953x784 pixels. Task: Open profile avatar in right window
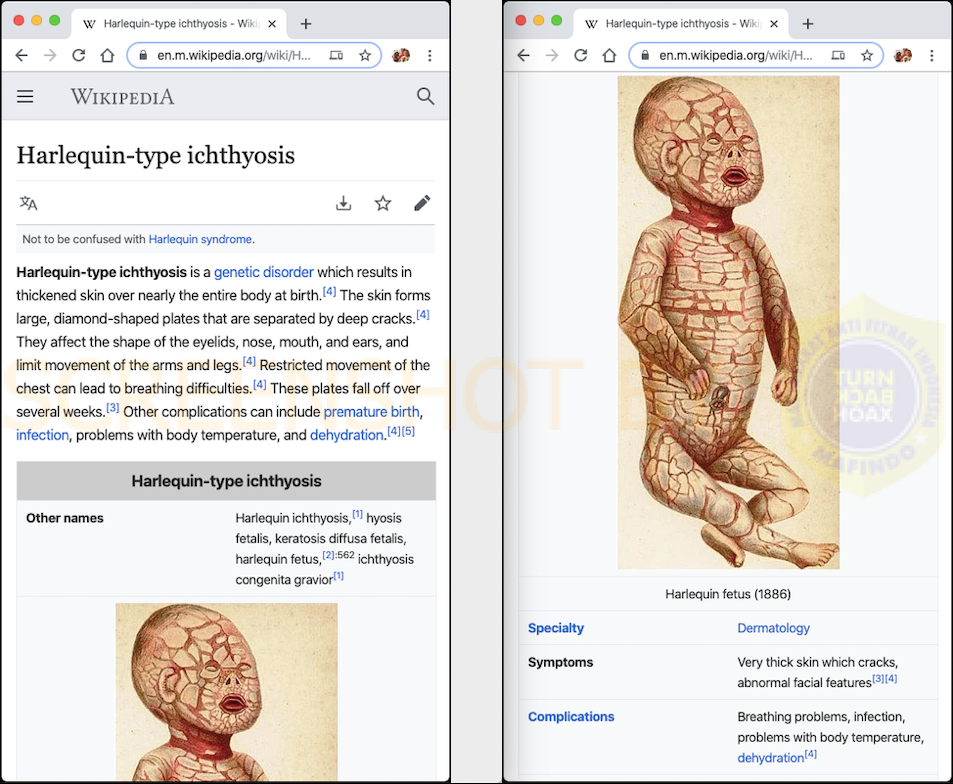point(903,55)
